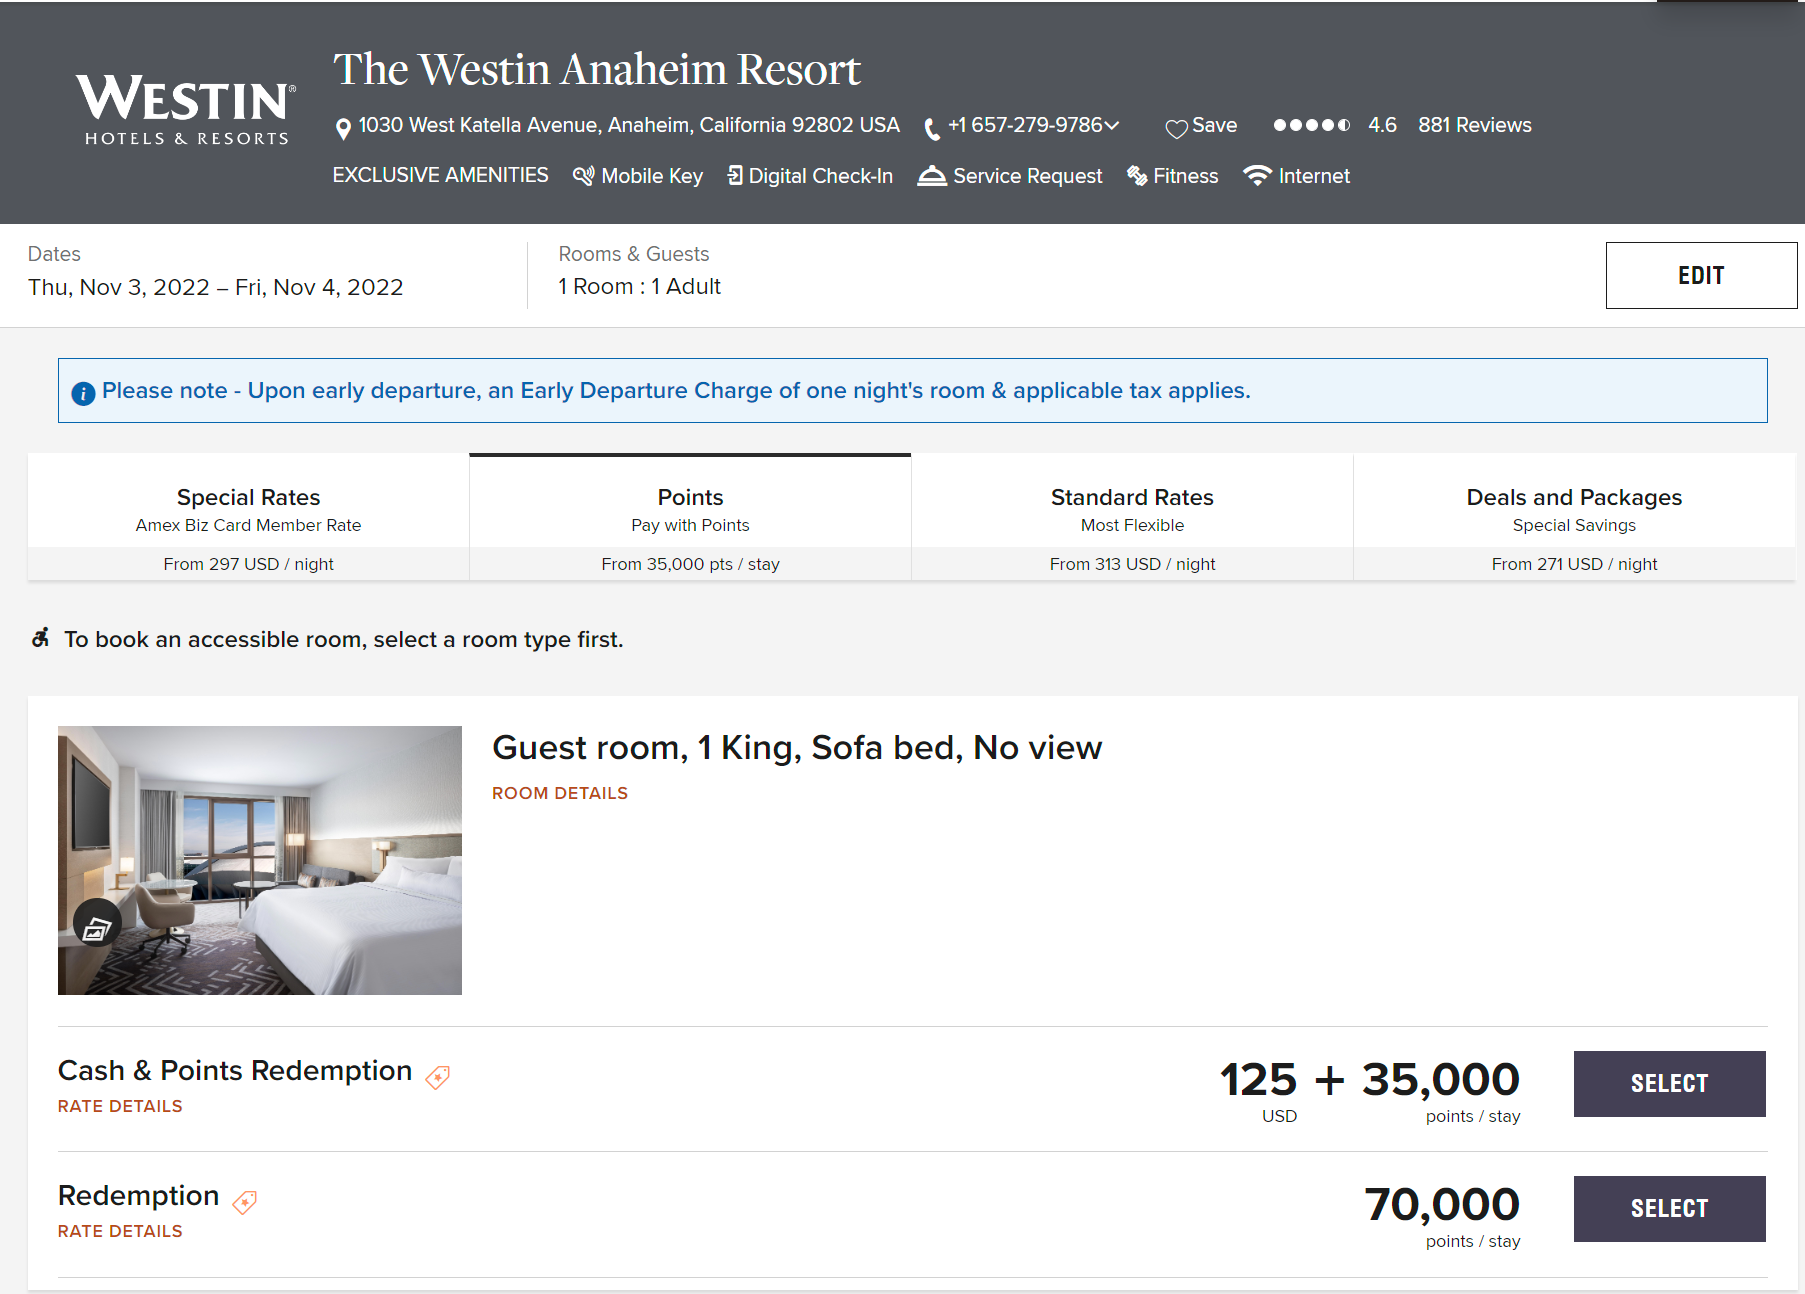Image resolution: width=1805 pixels, height=1294 pixels.
Task: Click the heart Save icon
Action: pyautogui.click(x=1176, y=128)
